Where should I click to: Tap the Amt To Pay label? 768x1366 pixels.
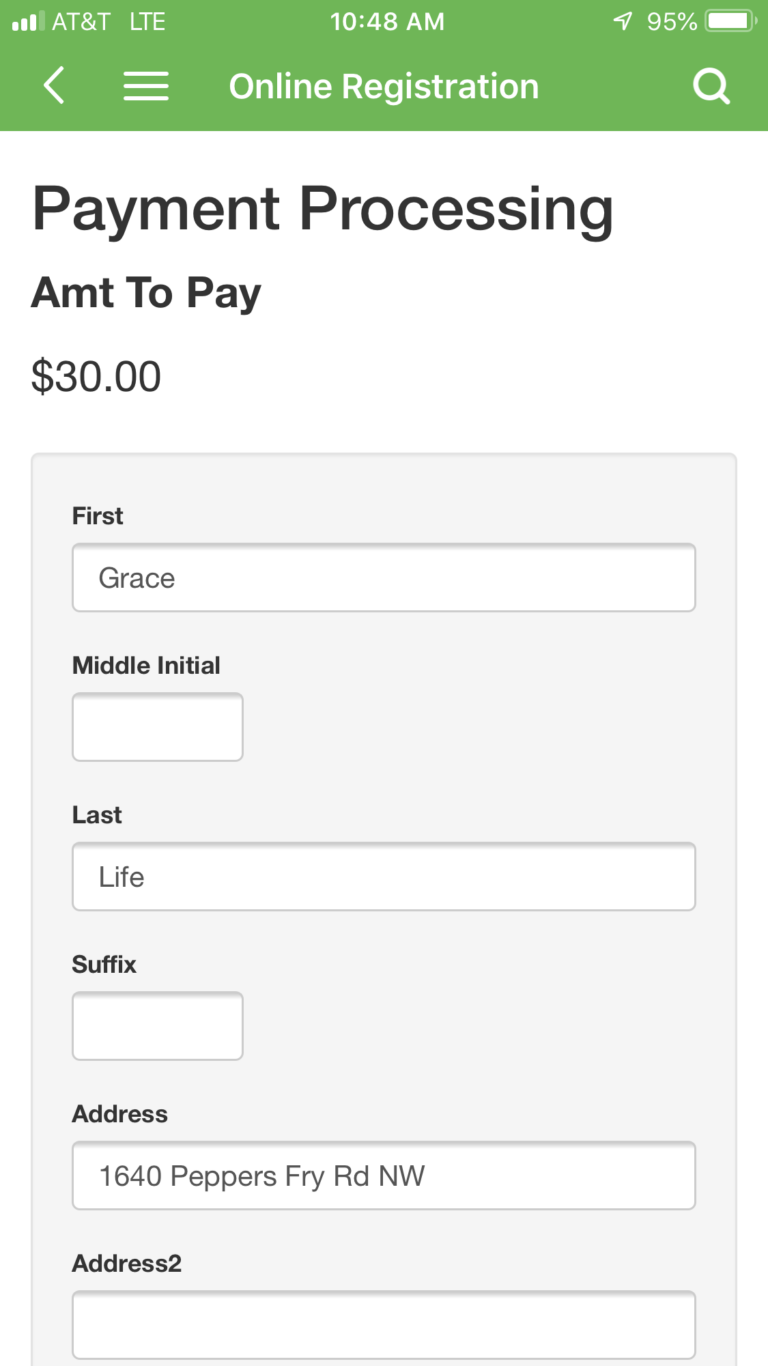tap(146, 293)
